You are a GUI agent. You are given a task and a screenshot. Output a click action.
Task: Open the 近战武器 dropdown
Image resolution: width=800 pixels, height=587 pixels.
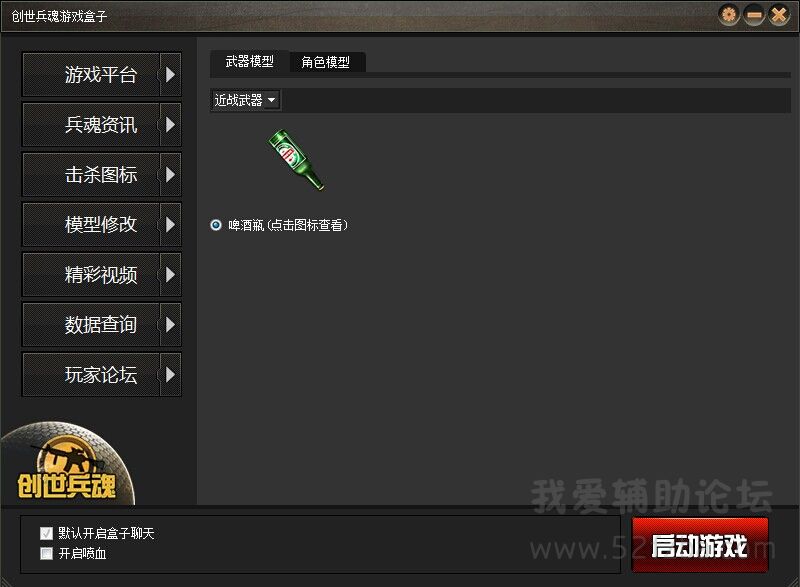click(x=245, y=100)
